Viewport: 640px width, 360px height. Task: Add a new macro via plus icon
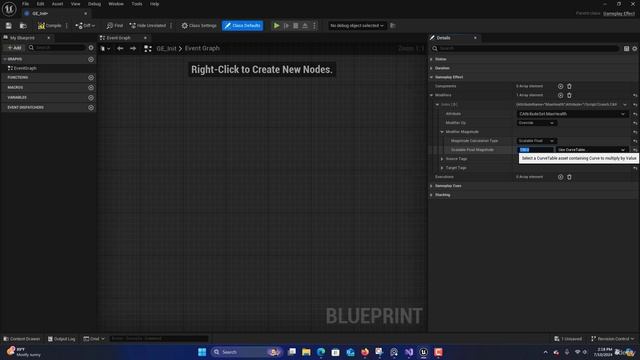point(91,87)
